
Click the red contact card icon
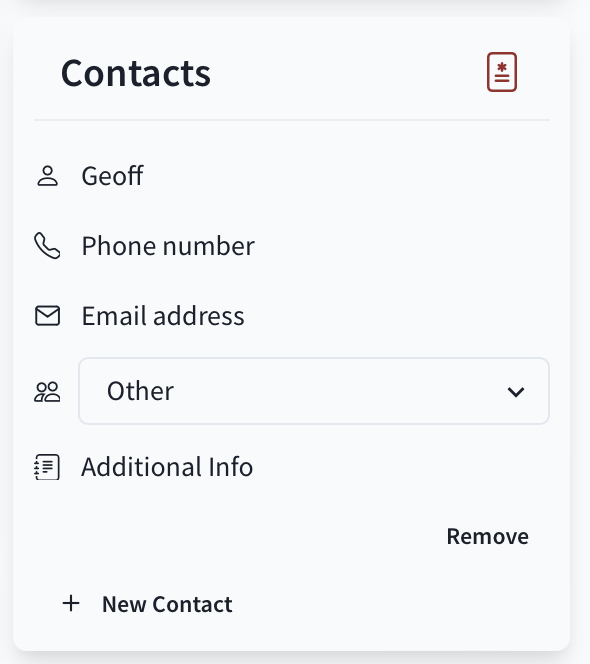click(501, 72)
